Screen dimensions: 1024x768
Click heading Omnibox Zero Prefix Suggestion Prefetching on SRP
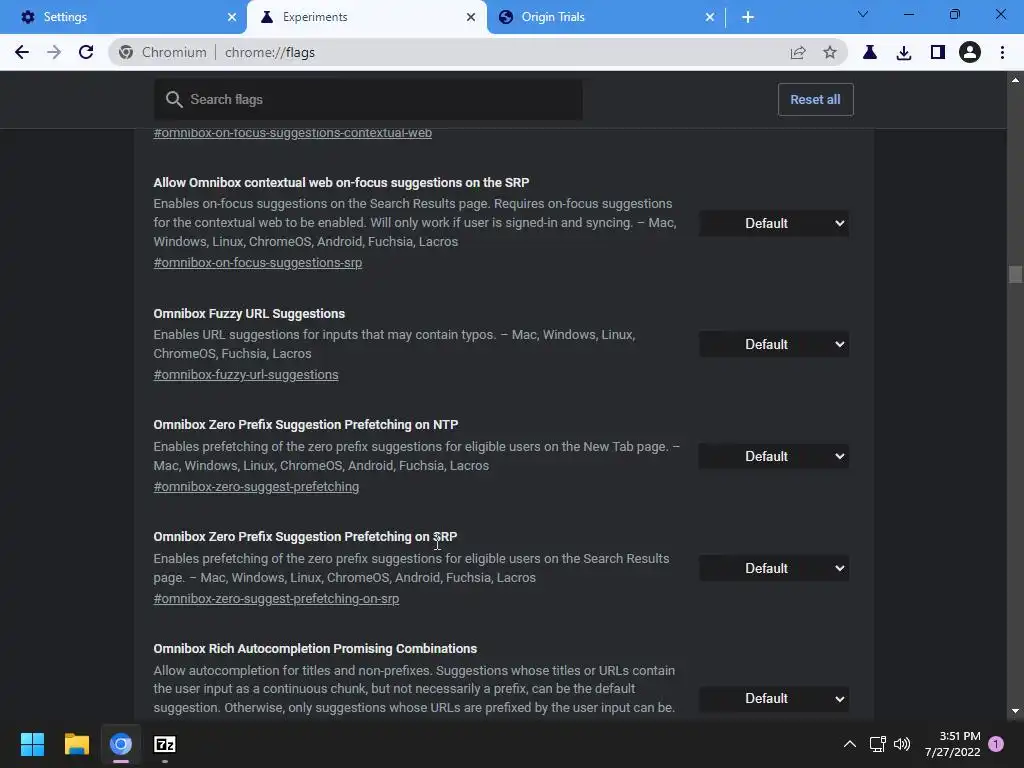(305, 537)
